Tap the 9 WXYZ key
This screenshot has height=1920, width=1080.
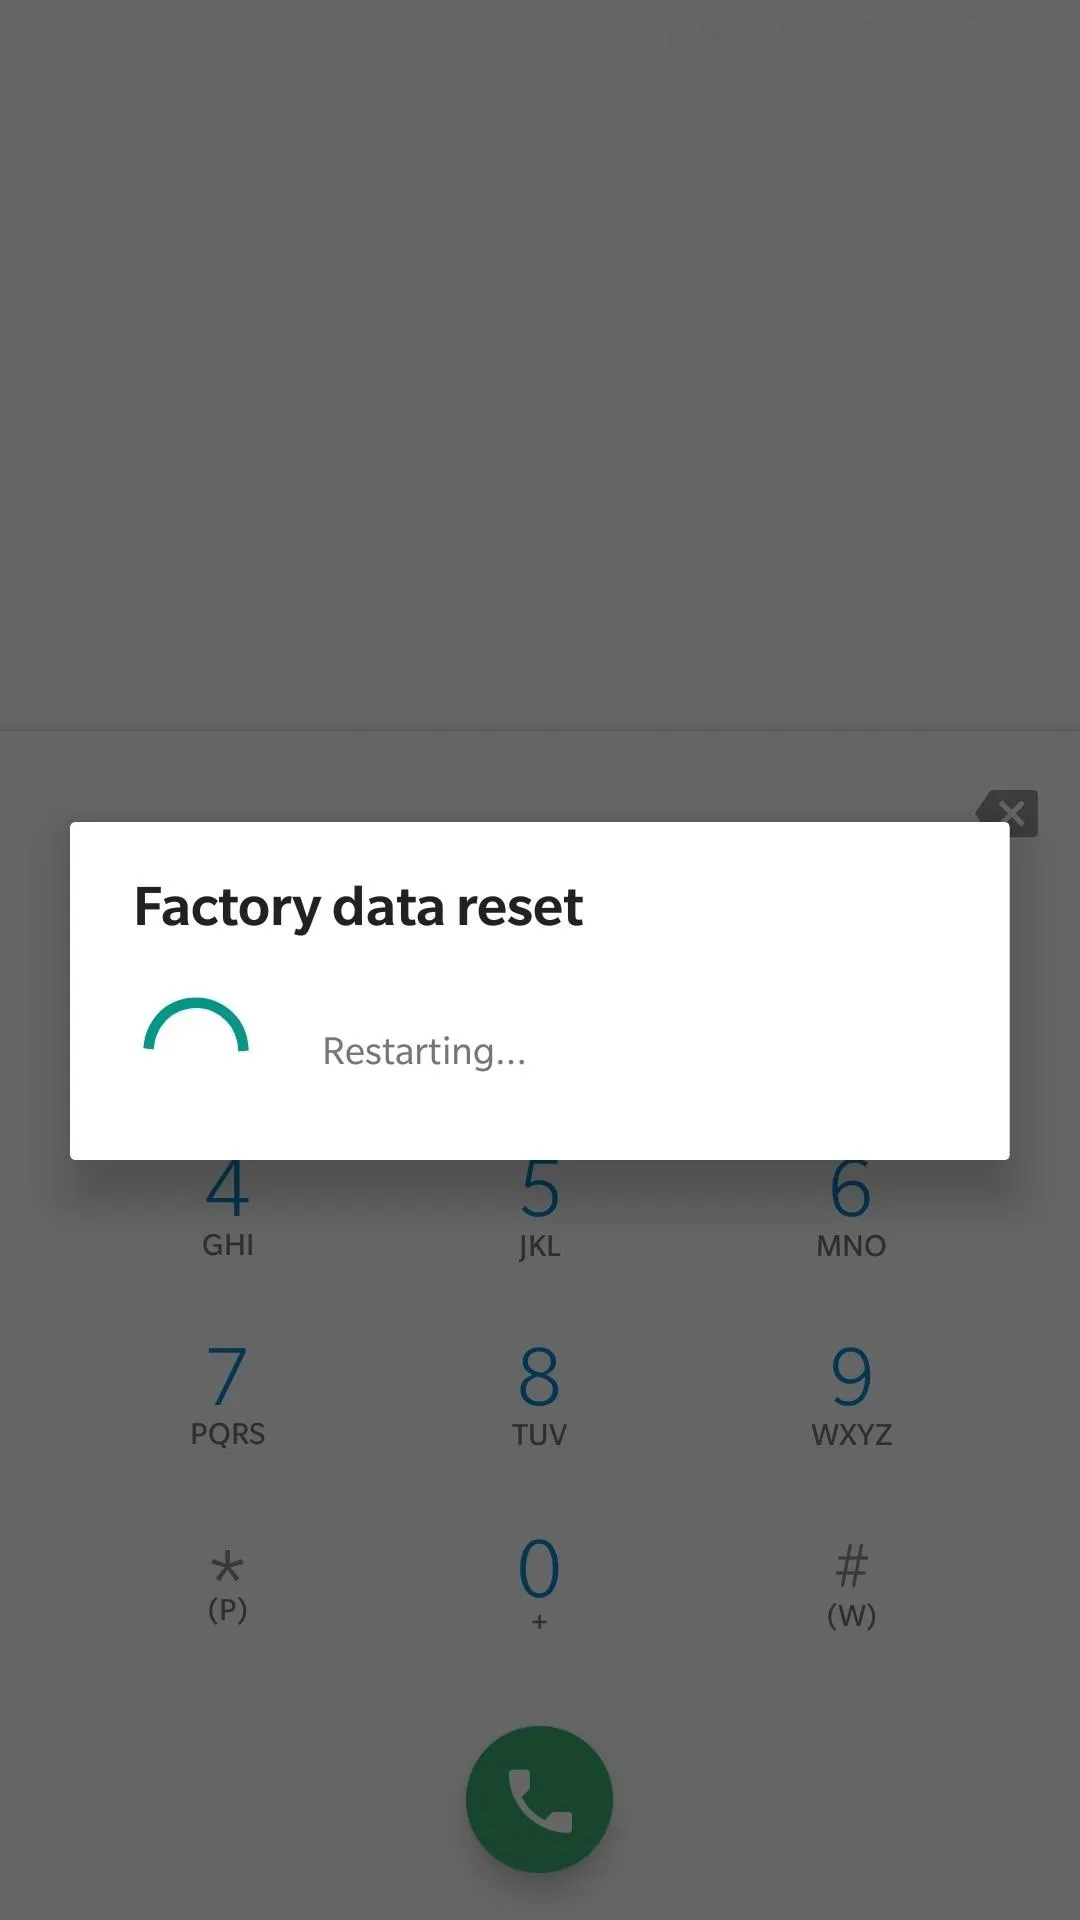[x=851, y=1397]
